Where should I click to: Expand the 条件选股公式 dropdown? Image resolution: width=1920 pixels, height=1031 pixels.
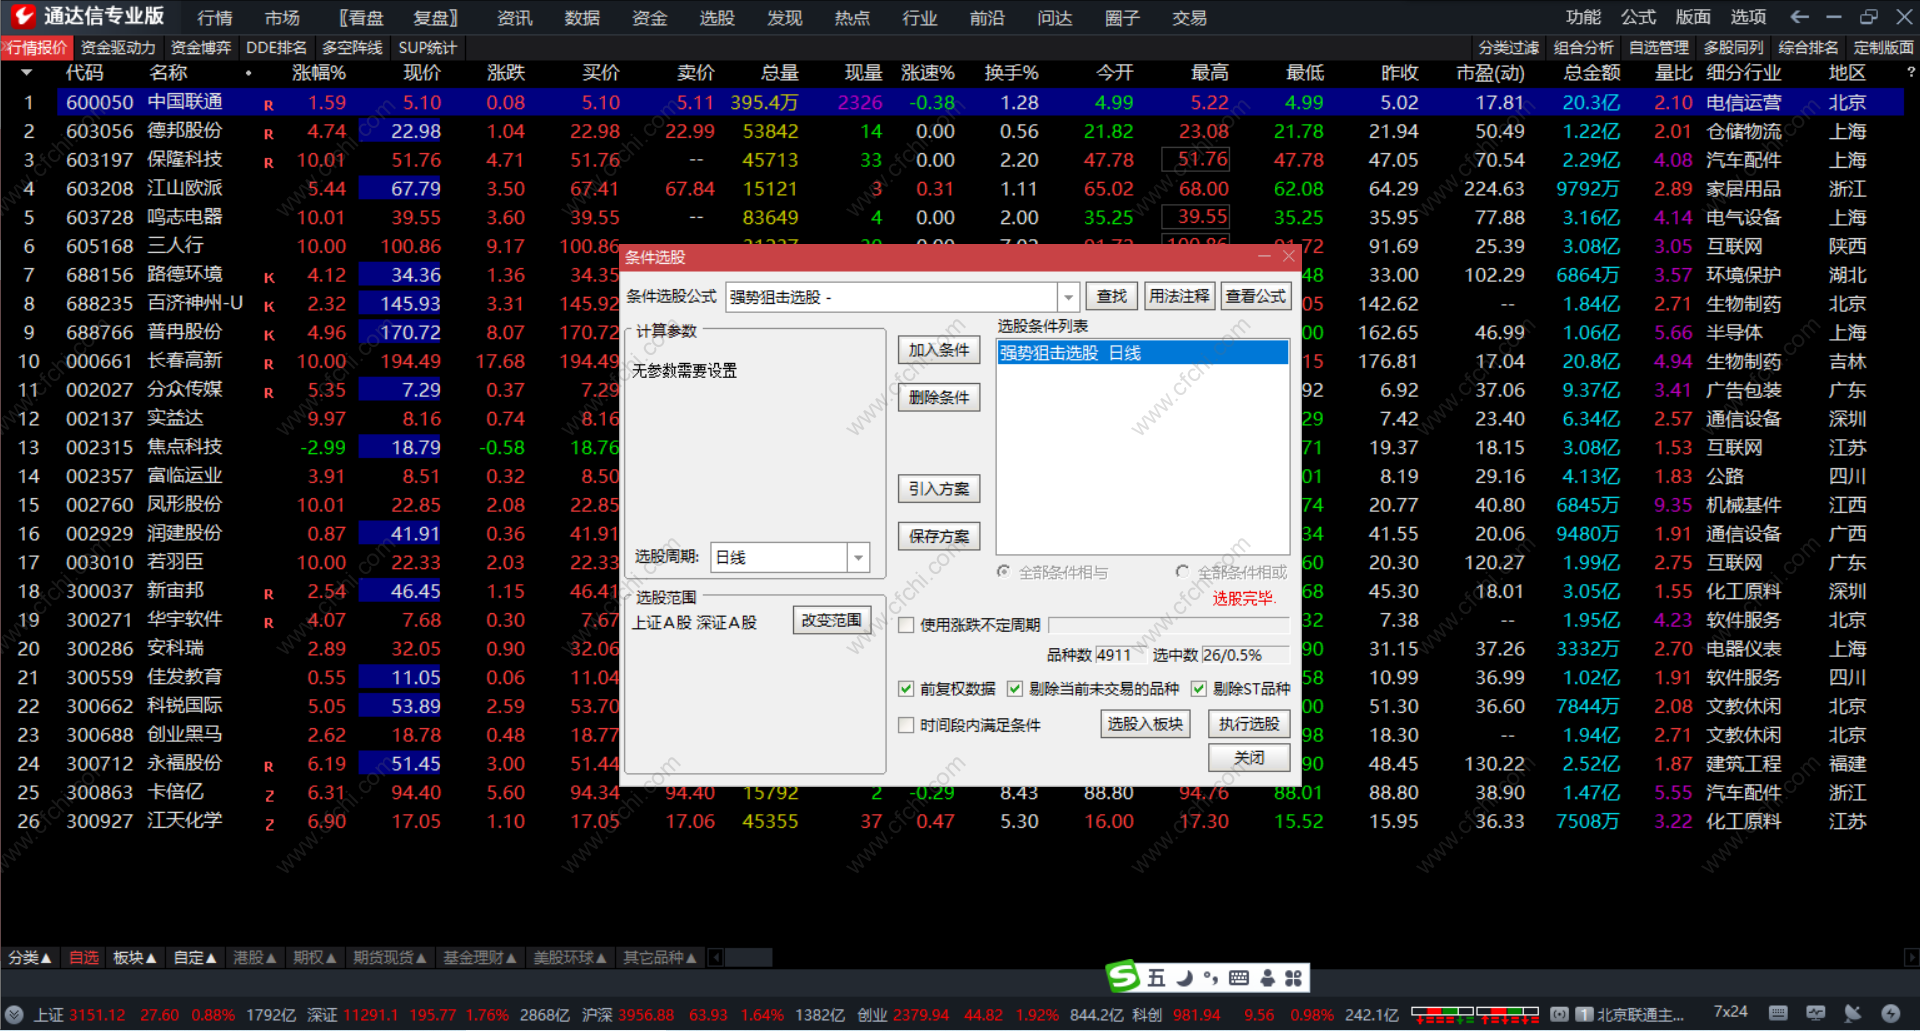1069,297
